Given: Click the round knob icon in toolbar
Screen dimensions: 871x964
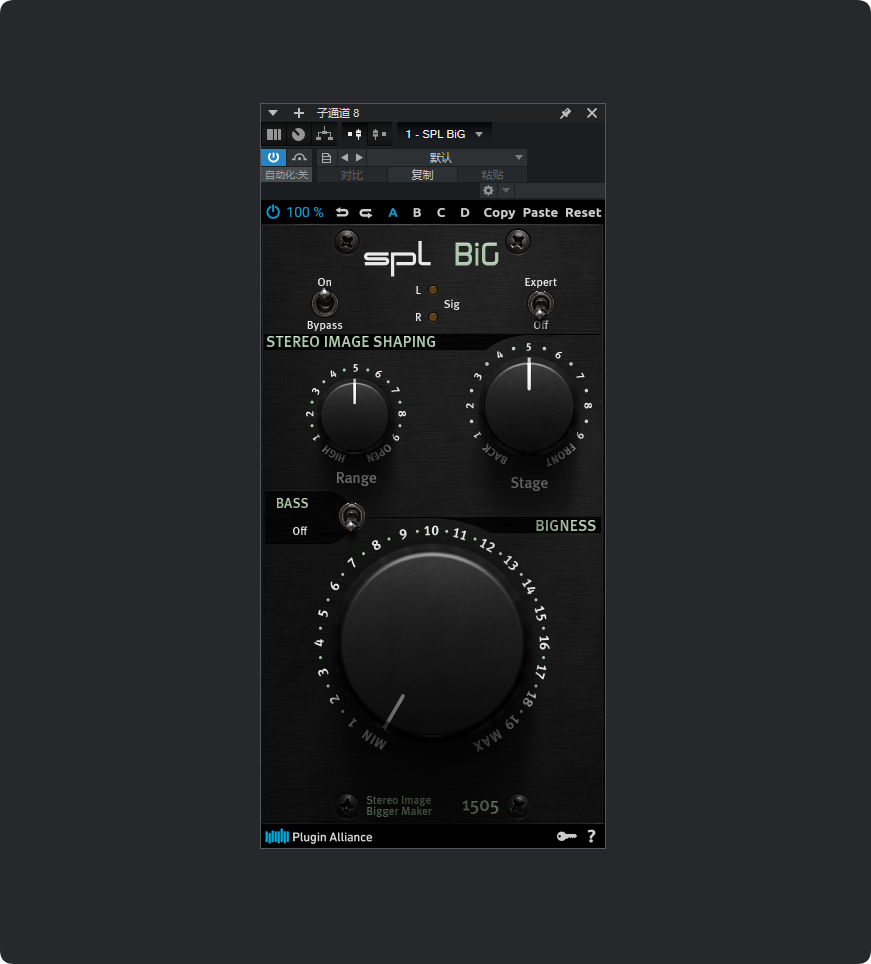Looking at the screenshot, I should pos(299,134).
